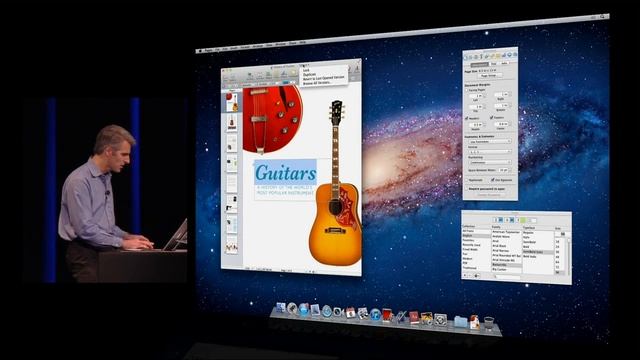Select font size 48 in size list
Viewport: 640px width, 360px height.
pyautogui.click(x=558, y=257)
